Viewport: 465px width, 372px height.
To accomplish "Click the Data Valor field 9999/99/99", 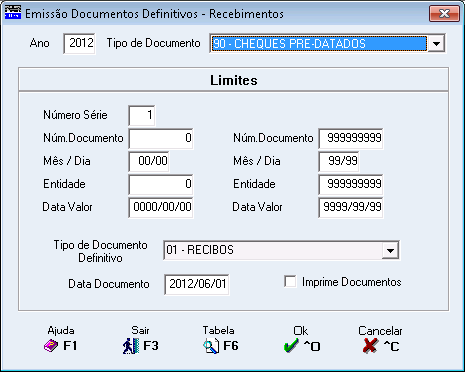I will click(x=351, y=207).
